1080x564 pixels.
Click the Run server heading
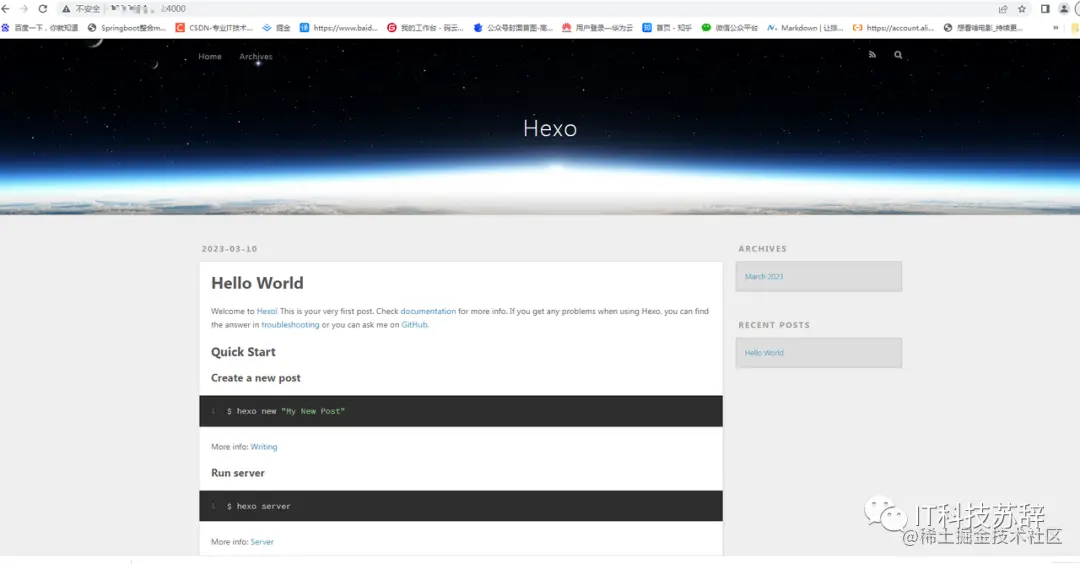click(238, 473)
